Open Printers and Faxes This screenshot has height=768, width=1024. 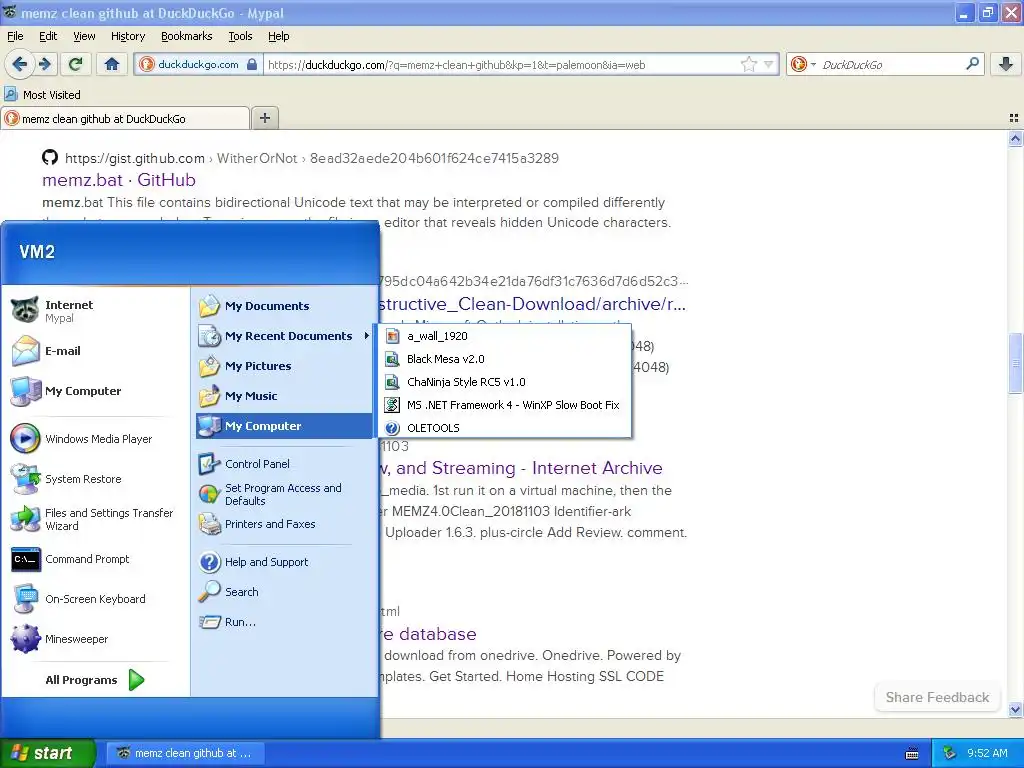click(x=257, y=524)
